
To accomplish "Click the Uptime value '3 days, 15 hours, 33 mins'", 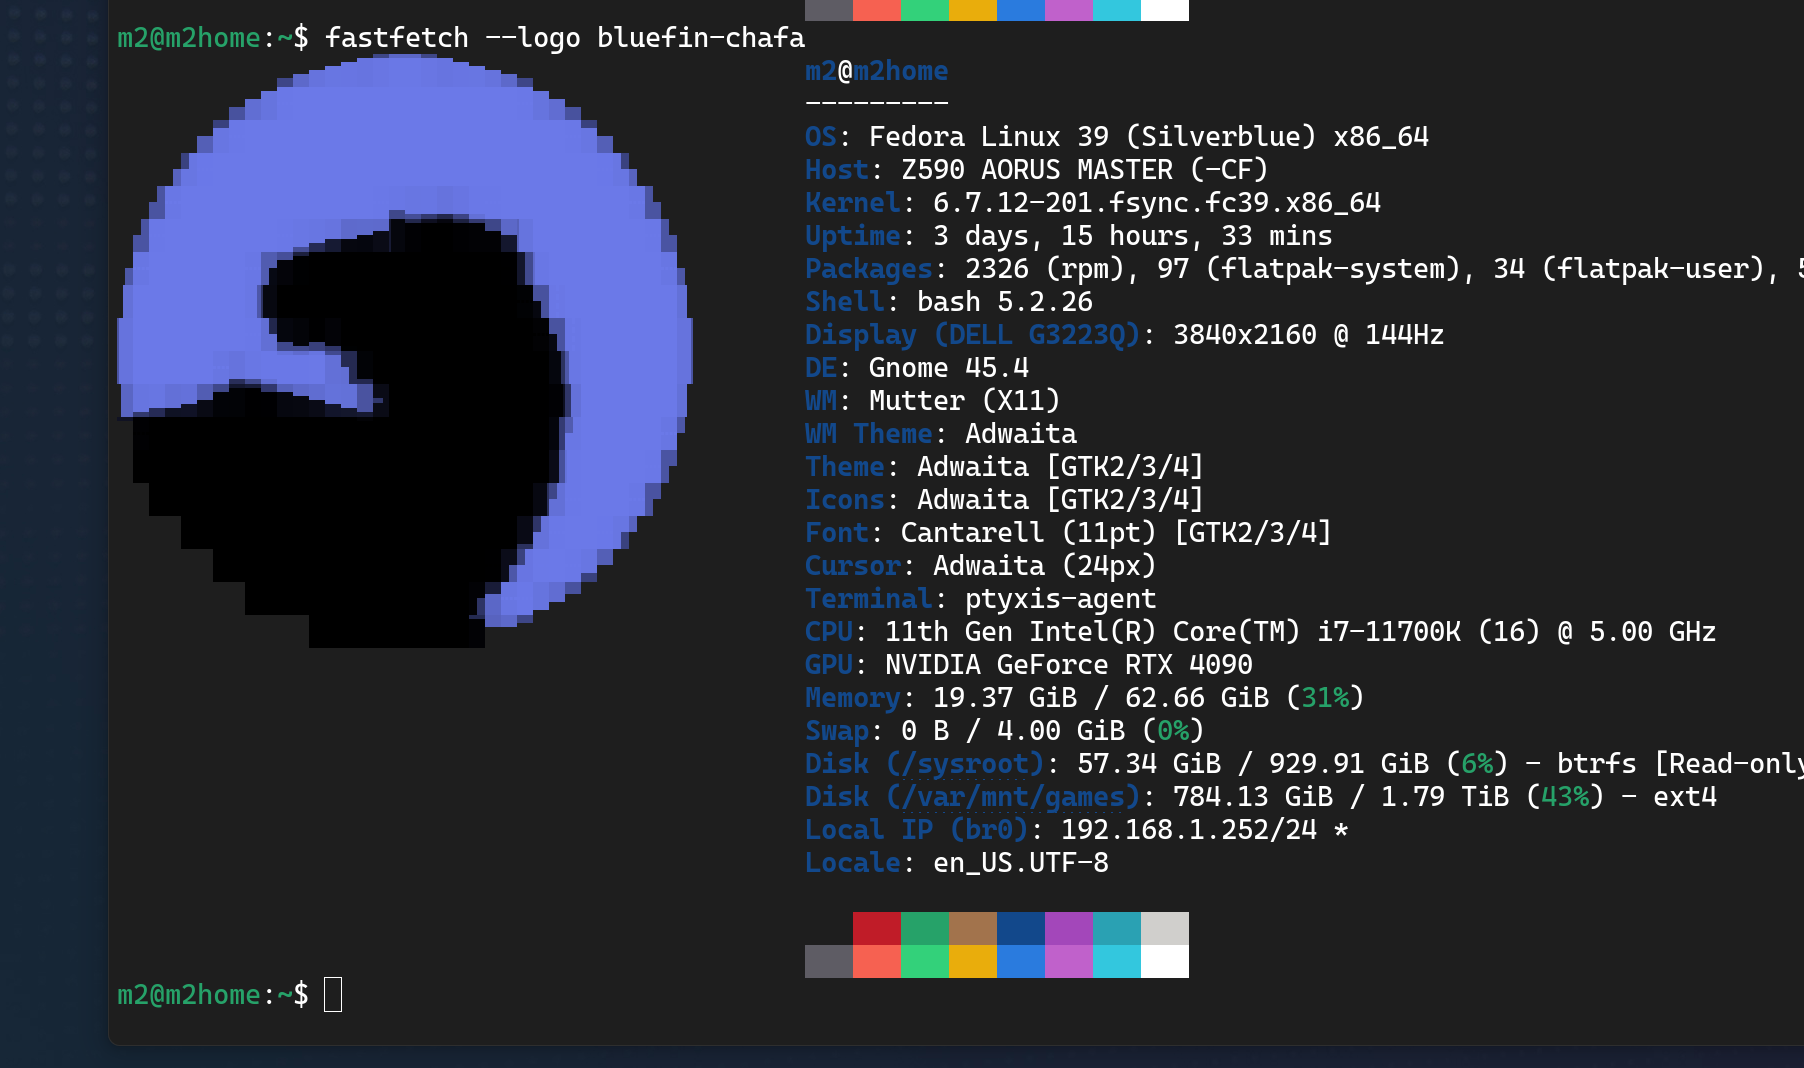I will 1133,236.
